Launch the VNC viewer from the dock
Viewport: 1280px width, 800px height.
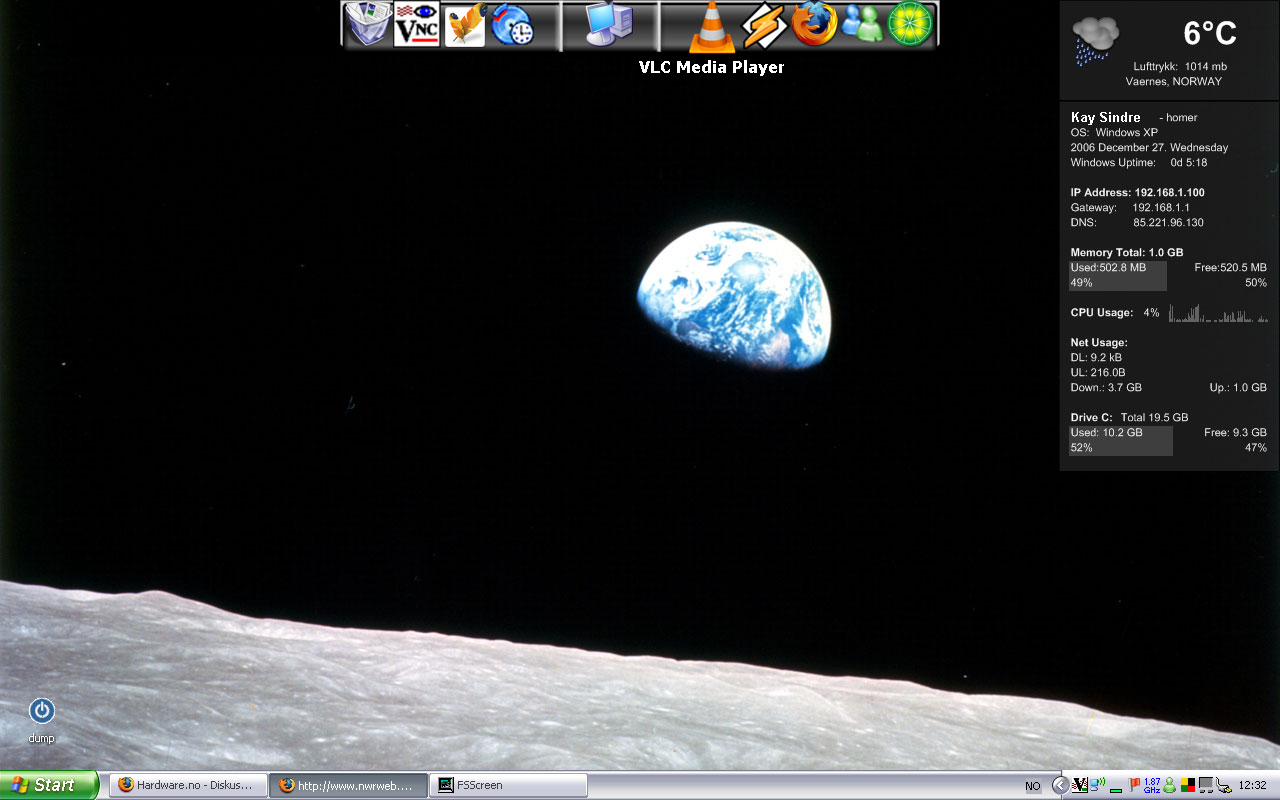tap(416, 25)
